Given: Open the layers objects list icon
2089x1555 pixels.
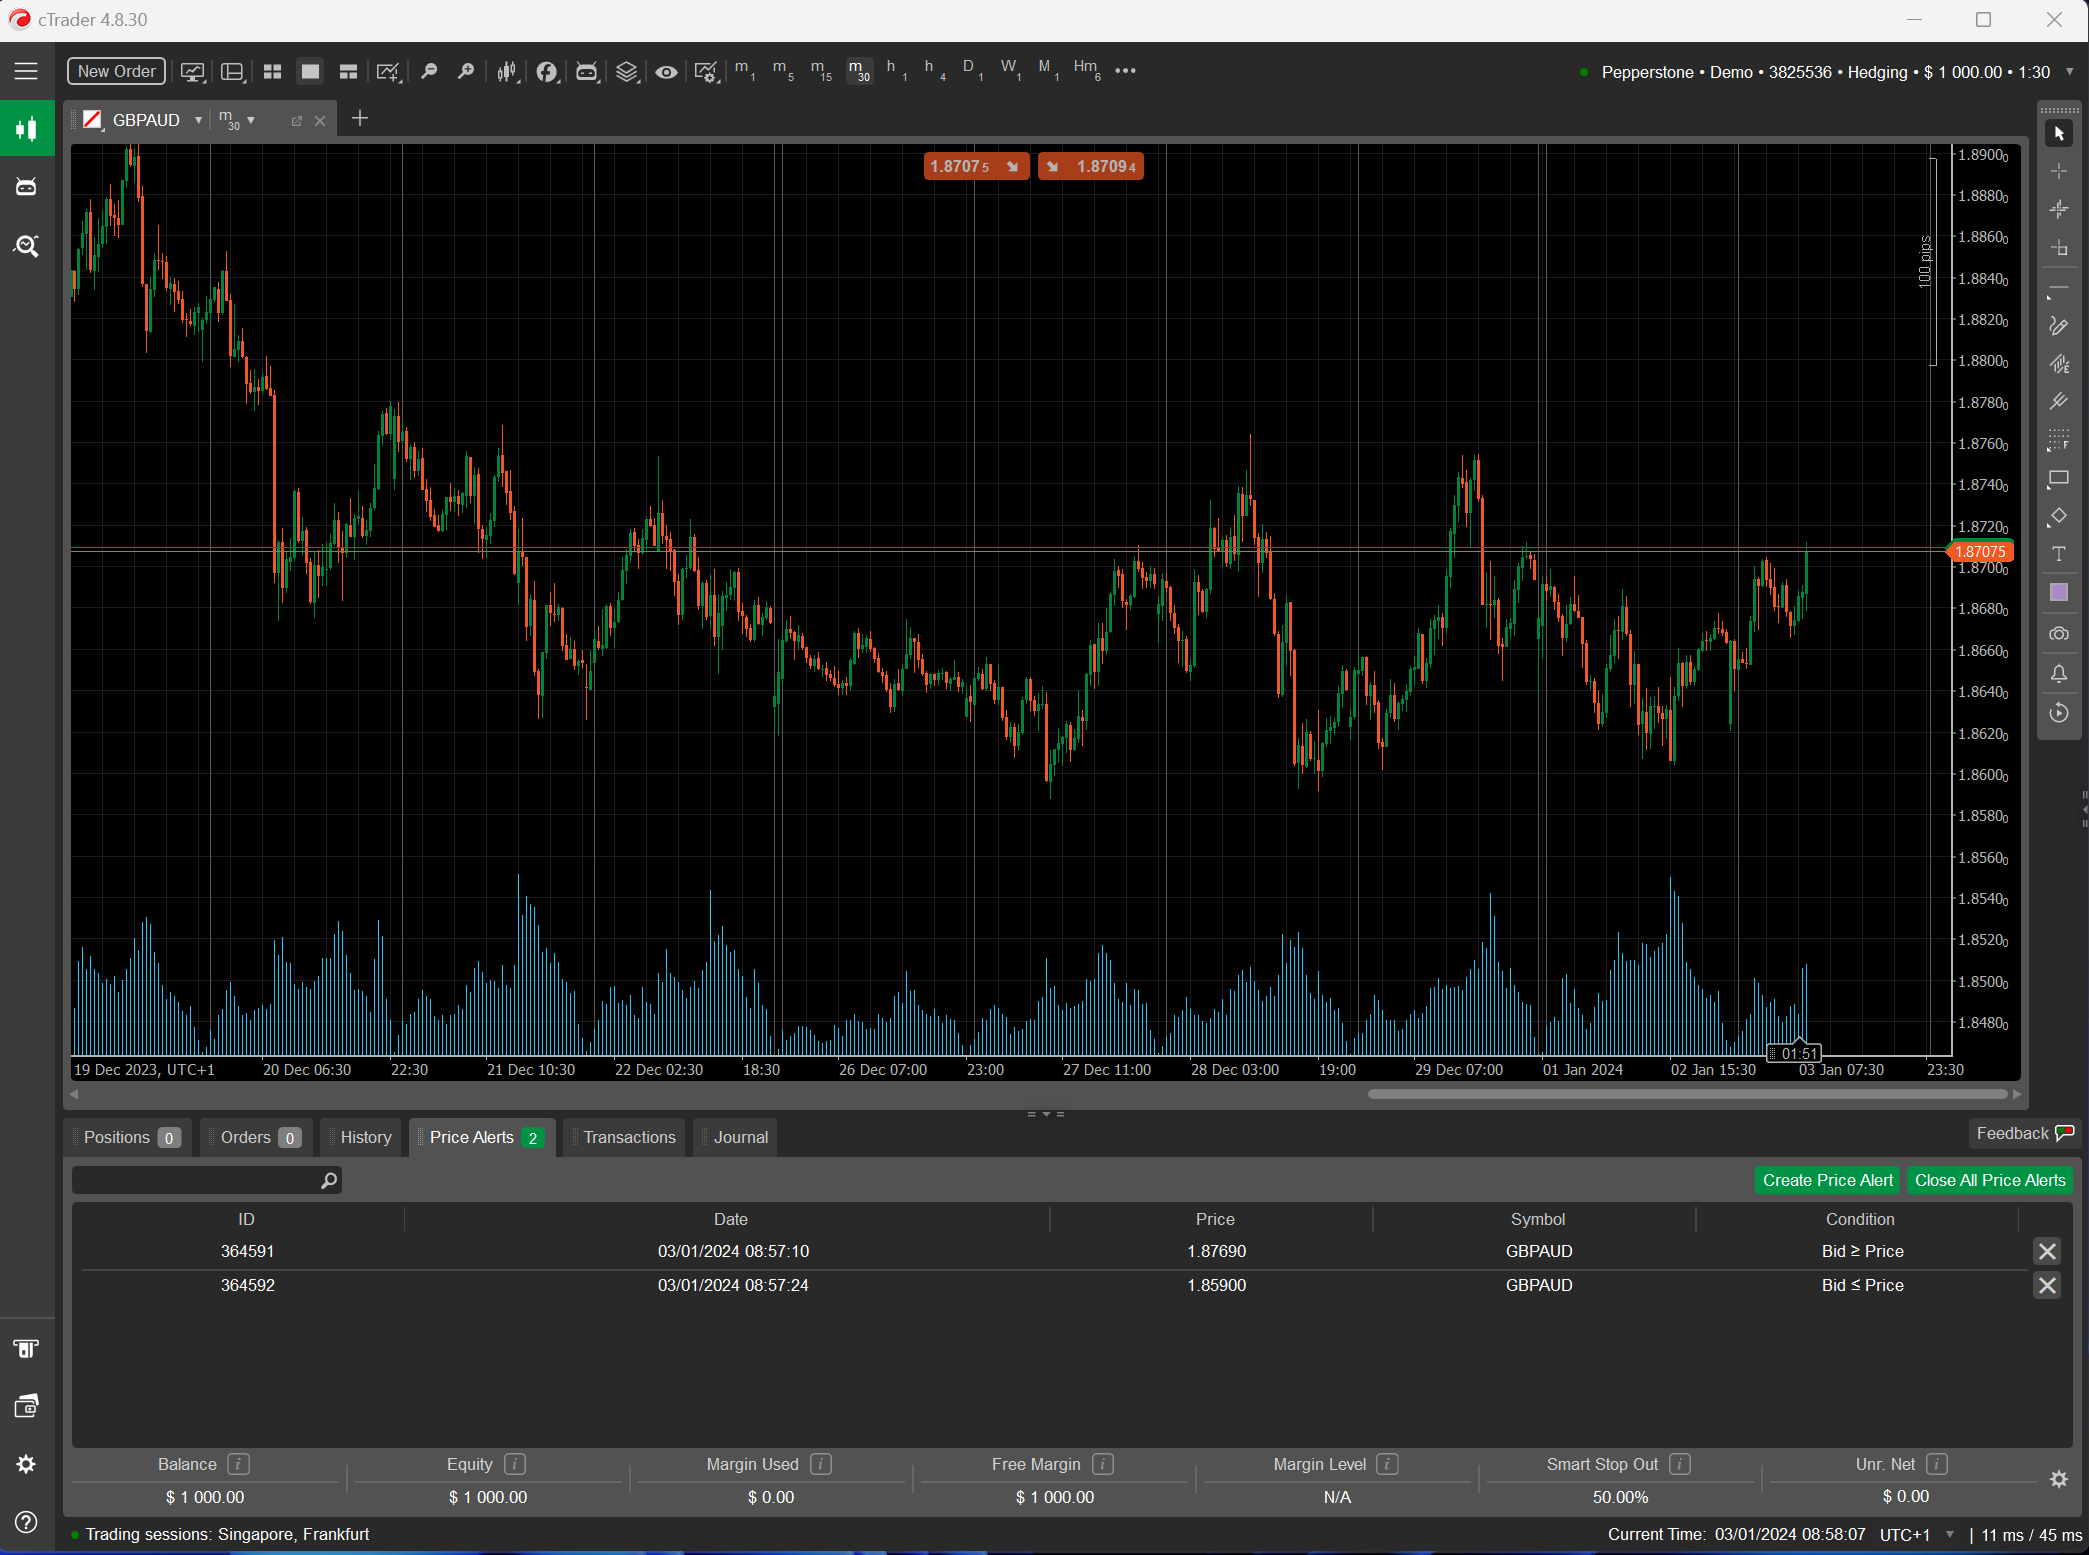Looking at the screenshot, I should pyautogui.click(x=627, y=71).
